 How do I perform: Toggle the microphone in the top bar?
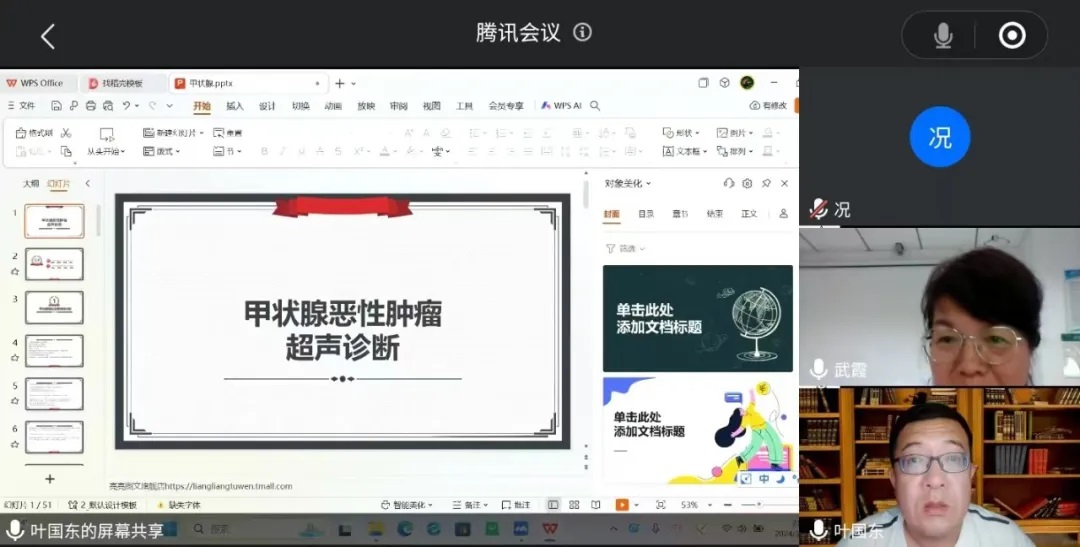click(x=943, y=35)
